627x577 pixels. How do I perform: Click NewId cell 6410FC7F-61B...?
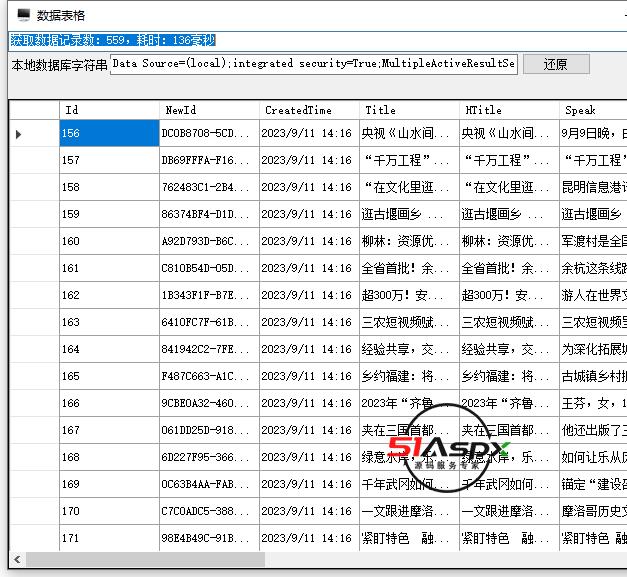click(x=209, y=322)
